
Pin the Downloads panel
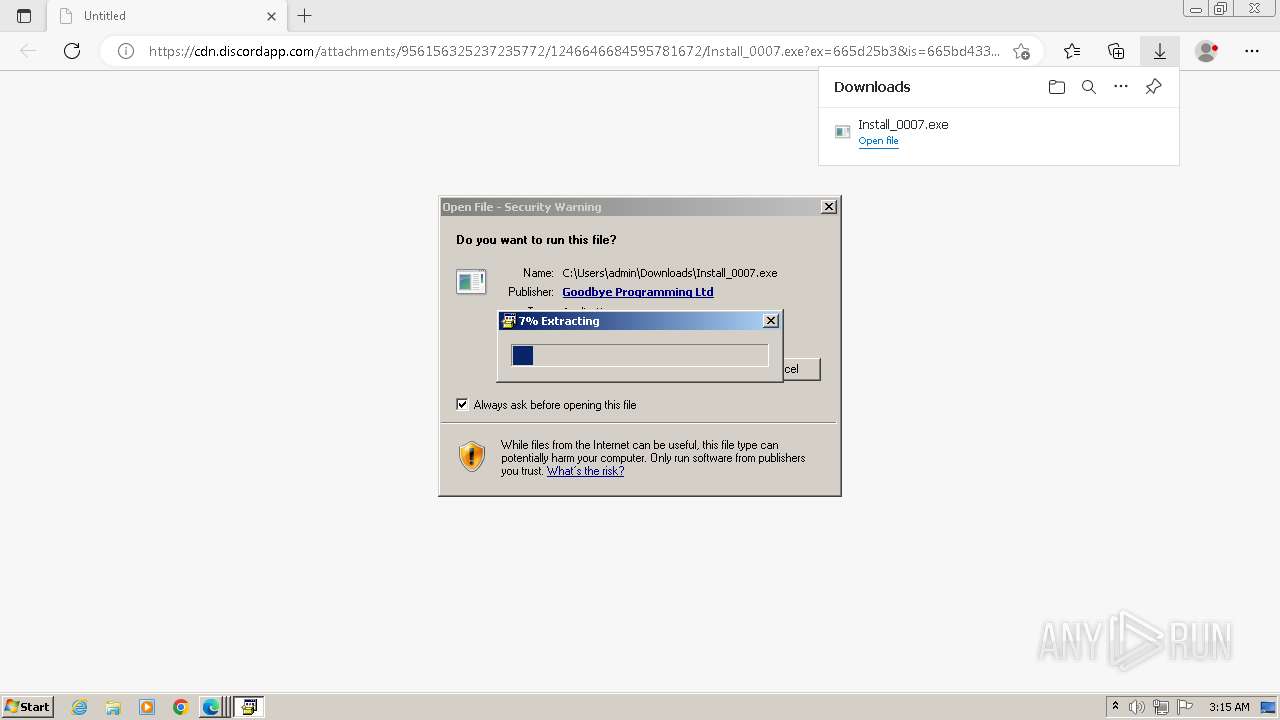point(1153,87)
